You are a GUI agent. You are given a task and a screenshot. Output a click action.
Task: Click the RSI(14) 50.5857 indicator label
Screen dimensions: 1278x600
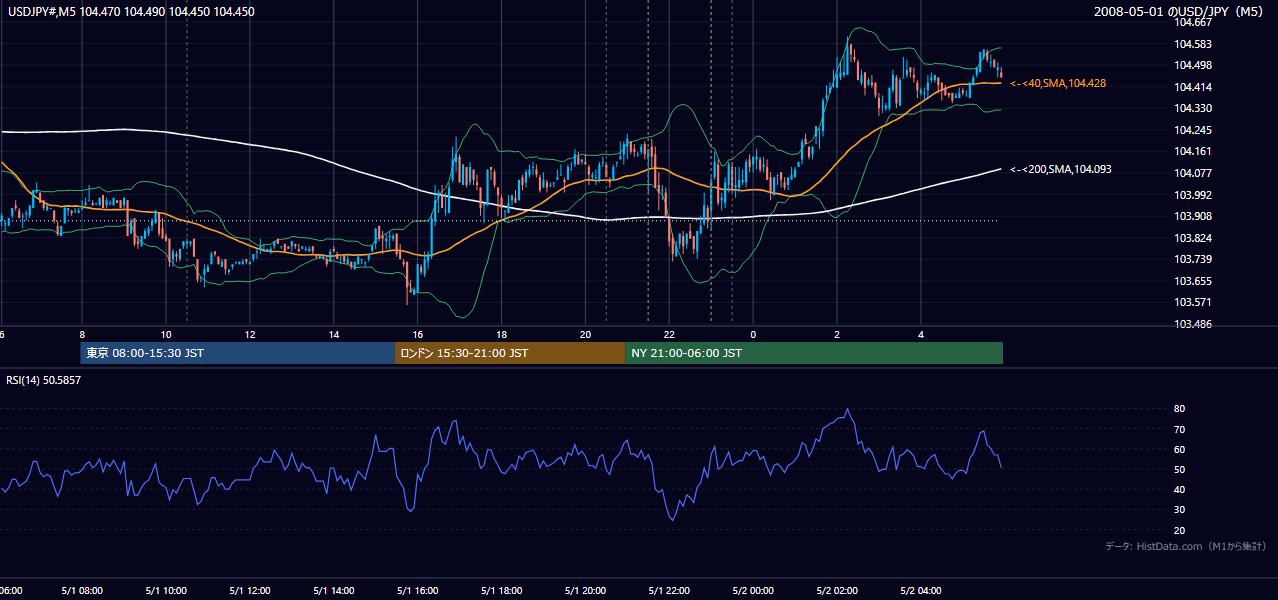[x=44, y=380]
